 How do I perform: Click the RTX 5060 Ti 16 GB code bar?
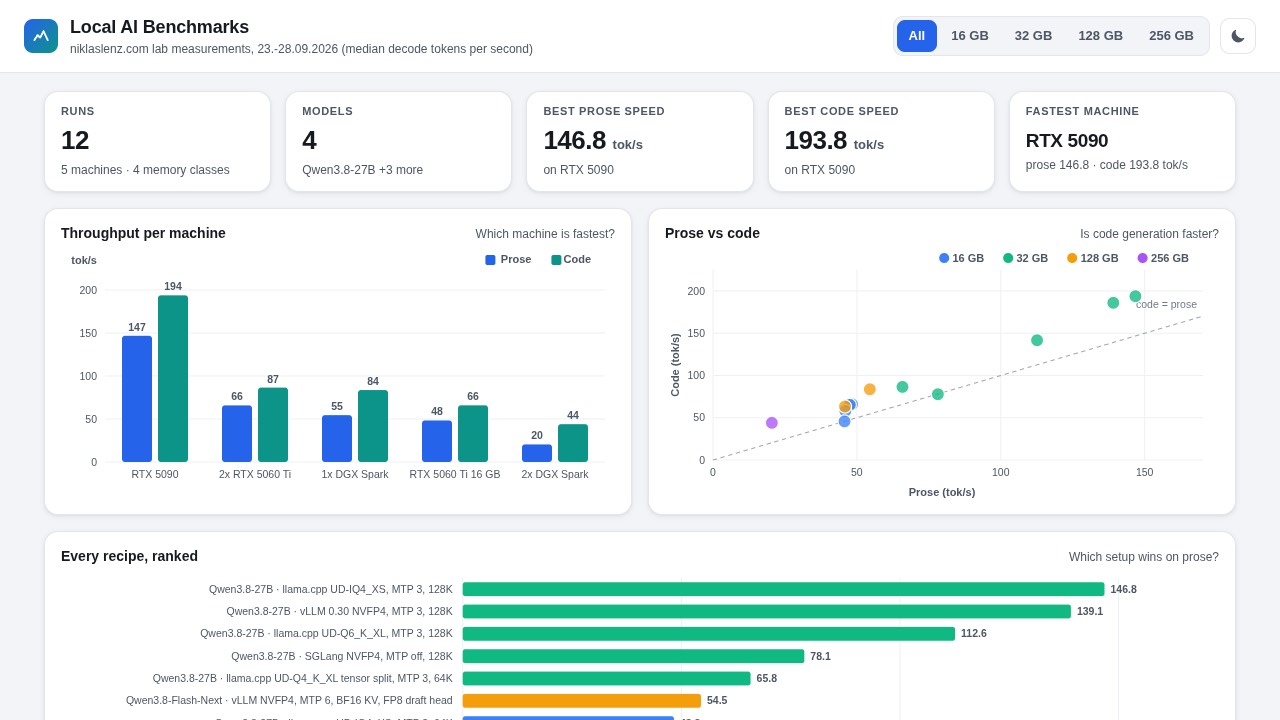(x=473, y=434)
